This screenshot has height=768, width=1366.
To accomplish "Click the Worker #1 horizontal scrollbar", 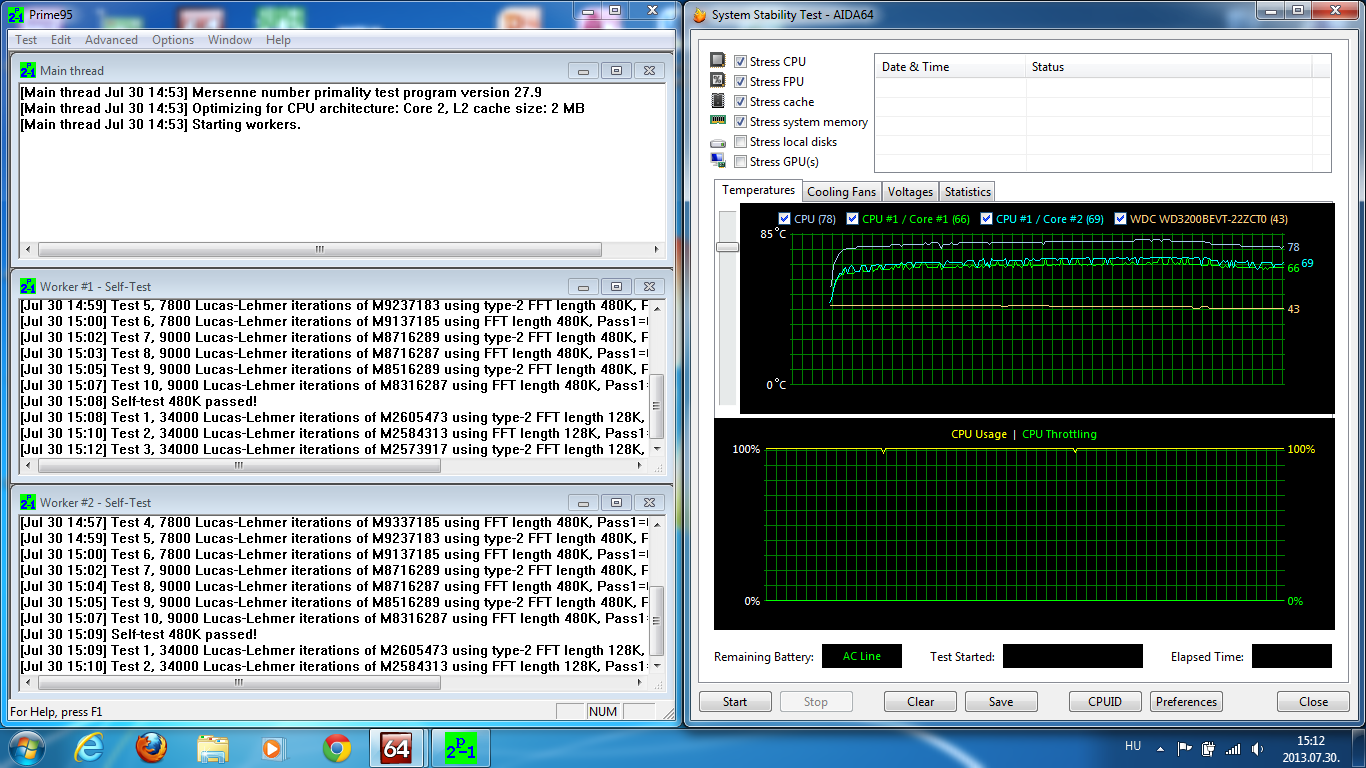I will [x=335, y=465].
